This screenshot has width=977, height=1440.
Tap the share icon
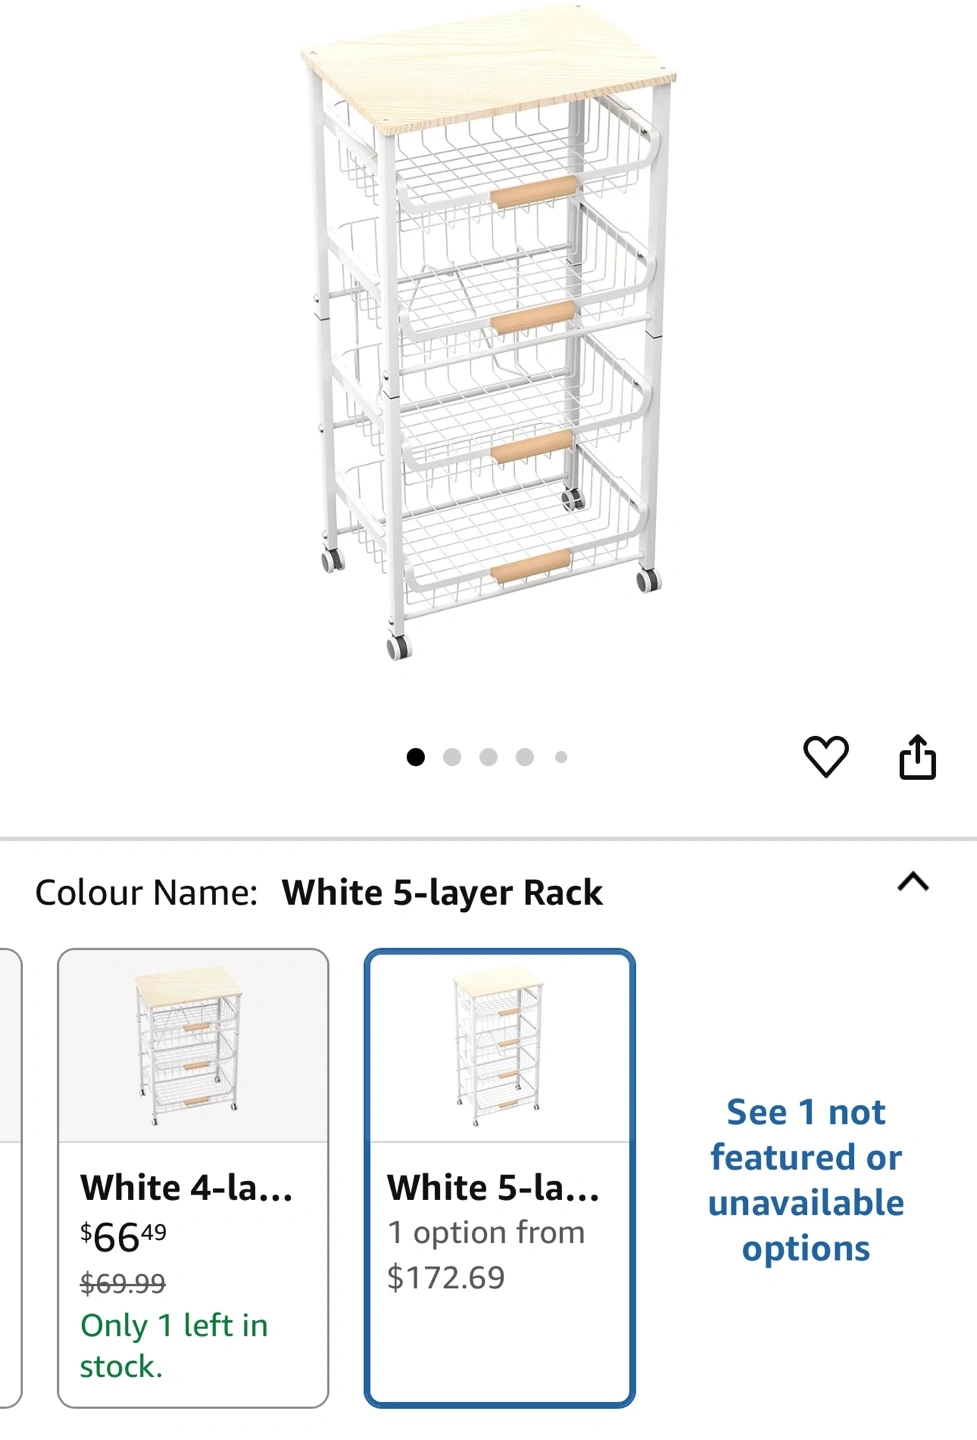(x=917, y=757)
